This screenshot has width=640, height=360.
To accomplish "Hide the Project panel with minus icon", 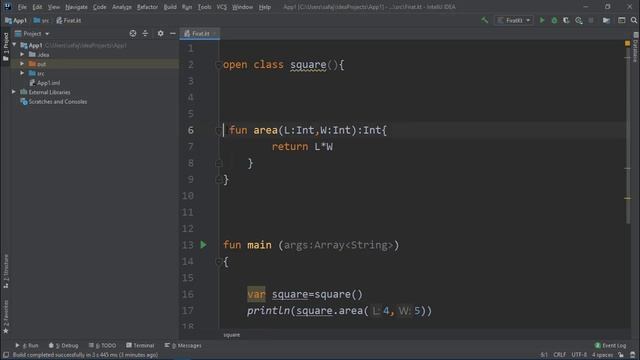I will [x=173, y=33].
